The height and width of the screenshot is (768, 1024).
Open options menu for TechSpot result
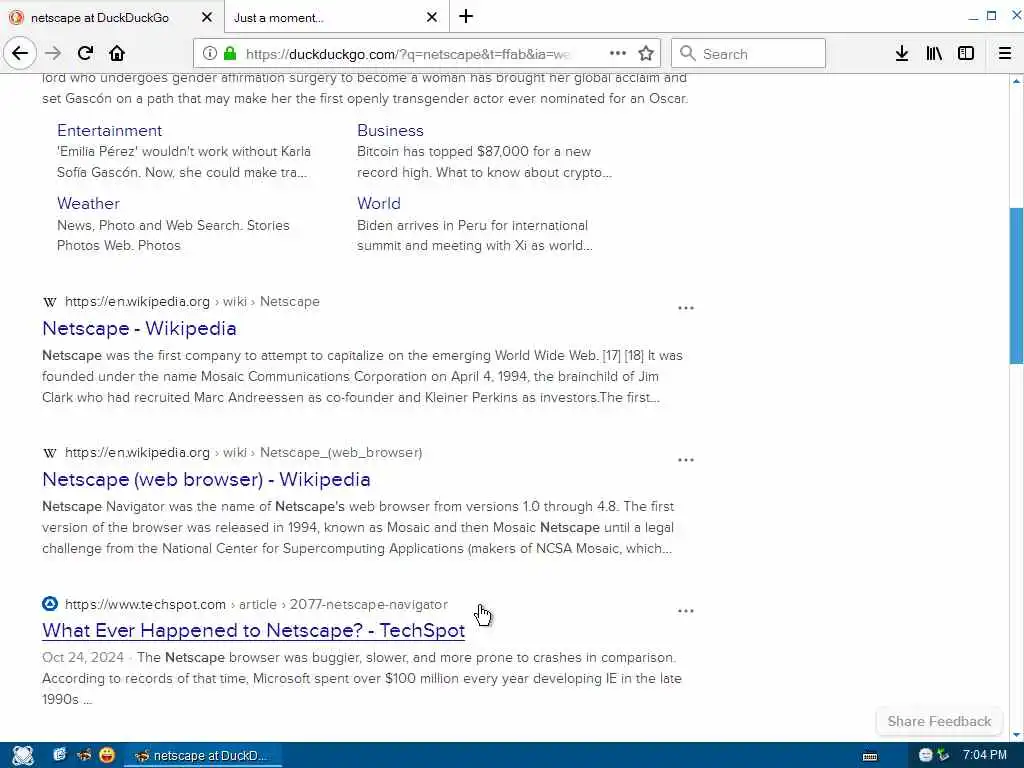686,611
